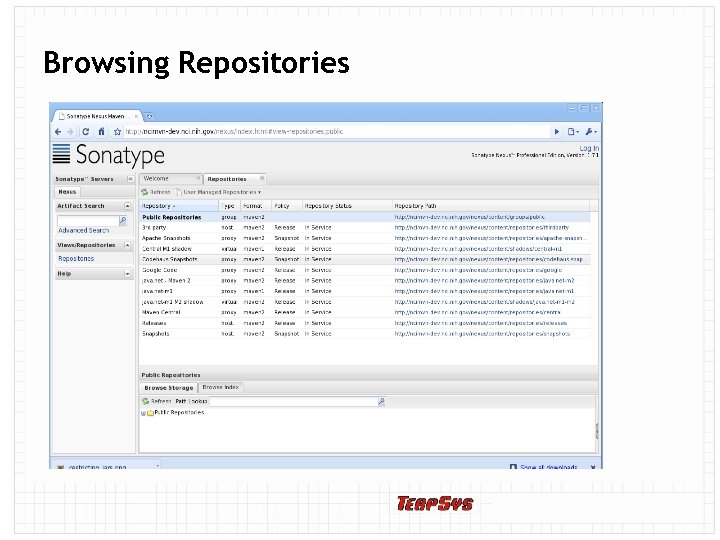Collapse the Views/Repositories section
Viewport: 720px width, 540px height.
(x=127, y=246)
